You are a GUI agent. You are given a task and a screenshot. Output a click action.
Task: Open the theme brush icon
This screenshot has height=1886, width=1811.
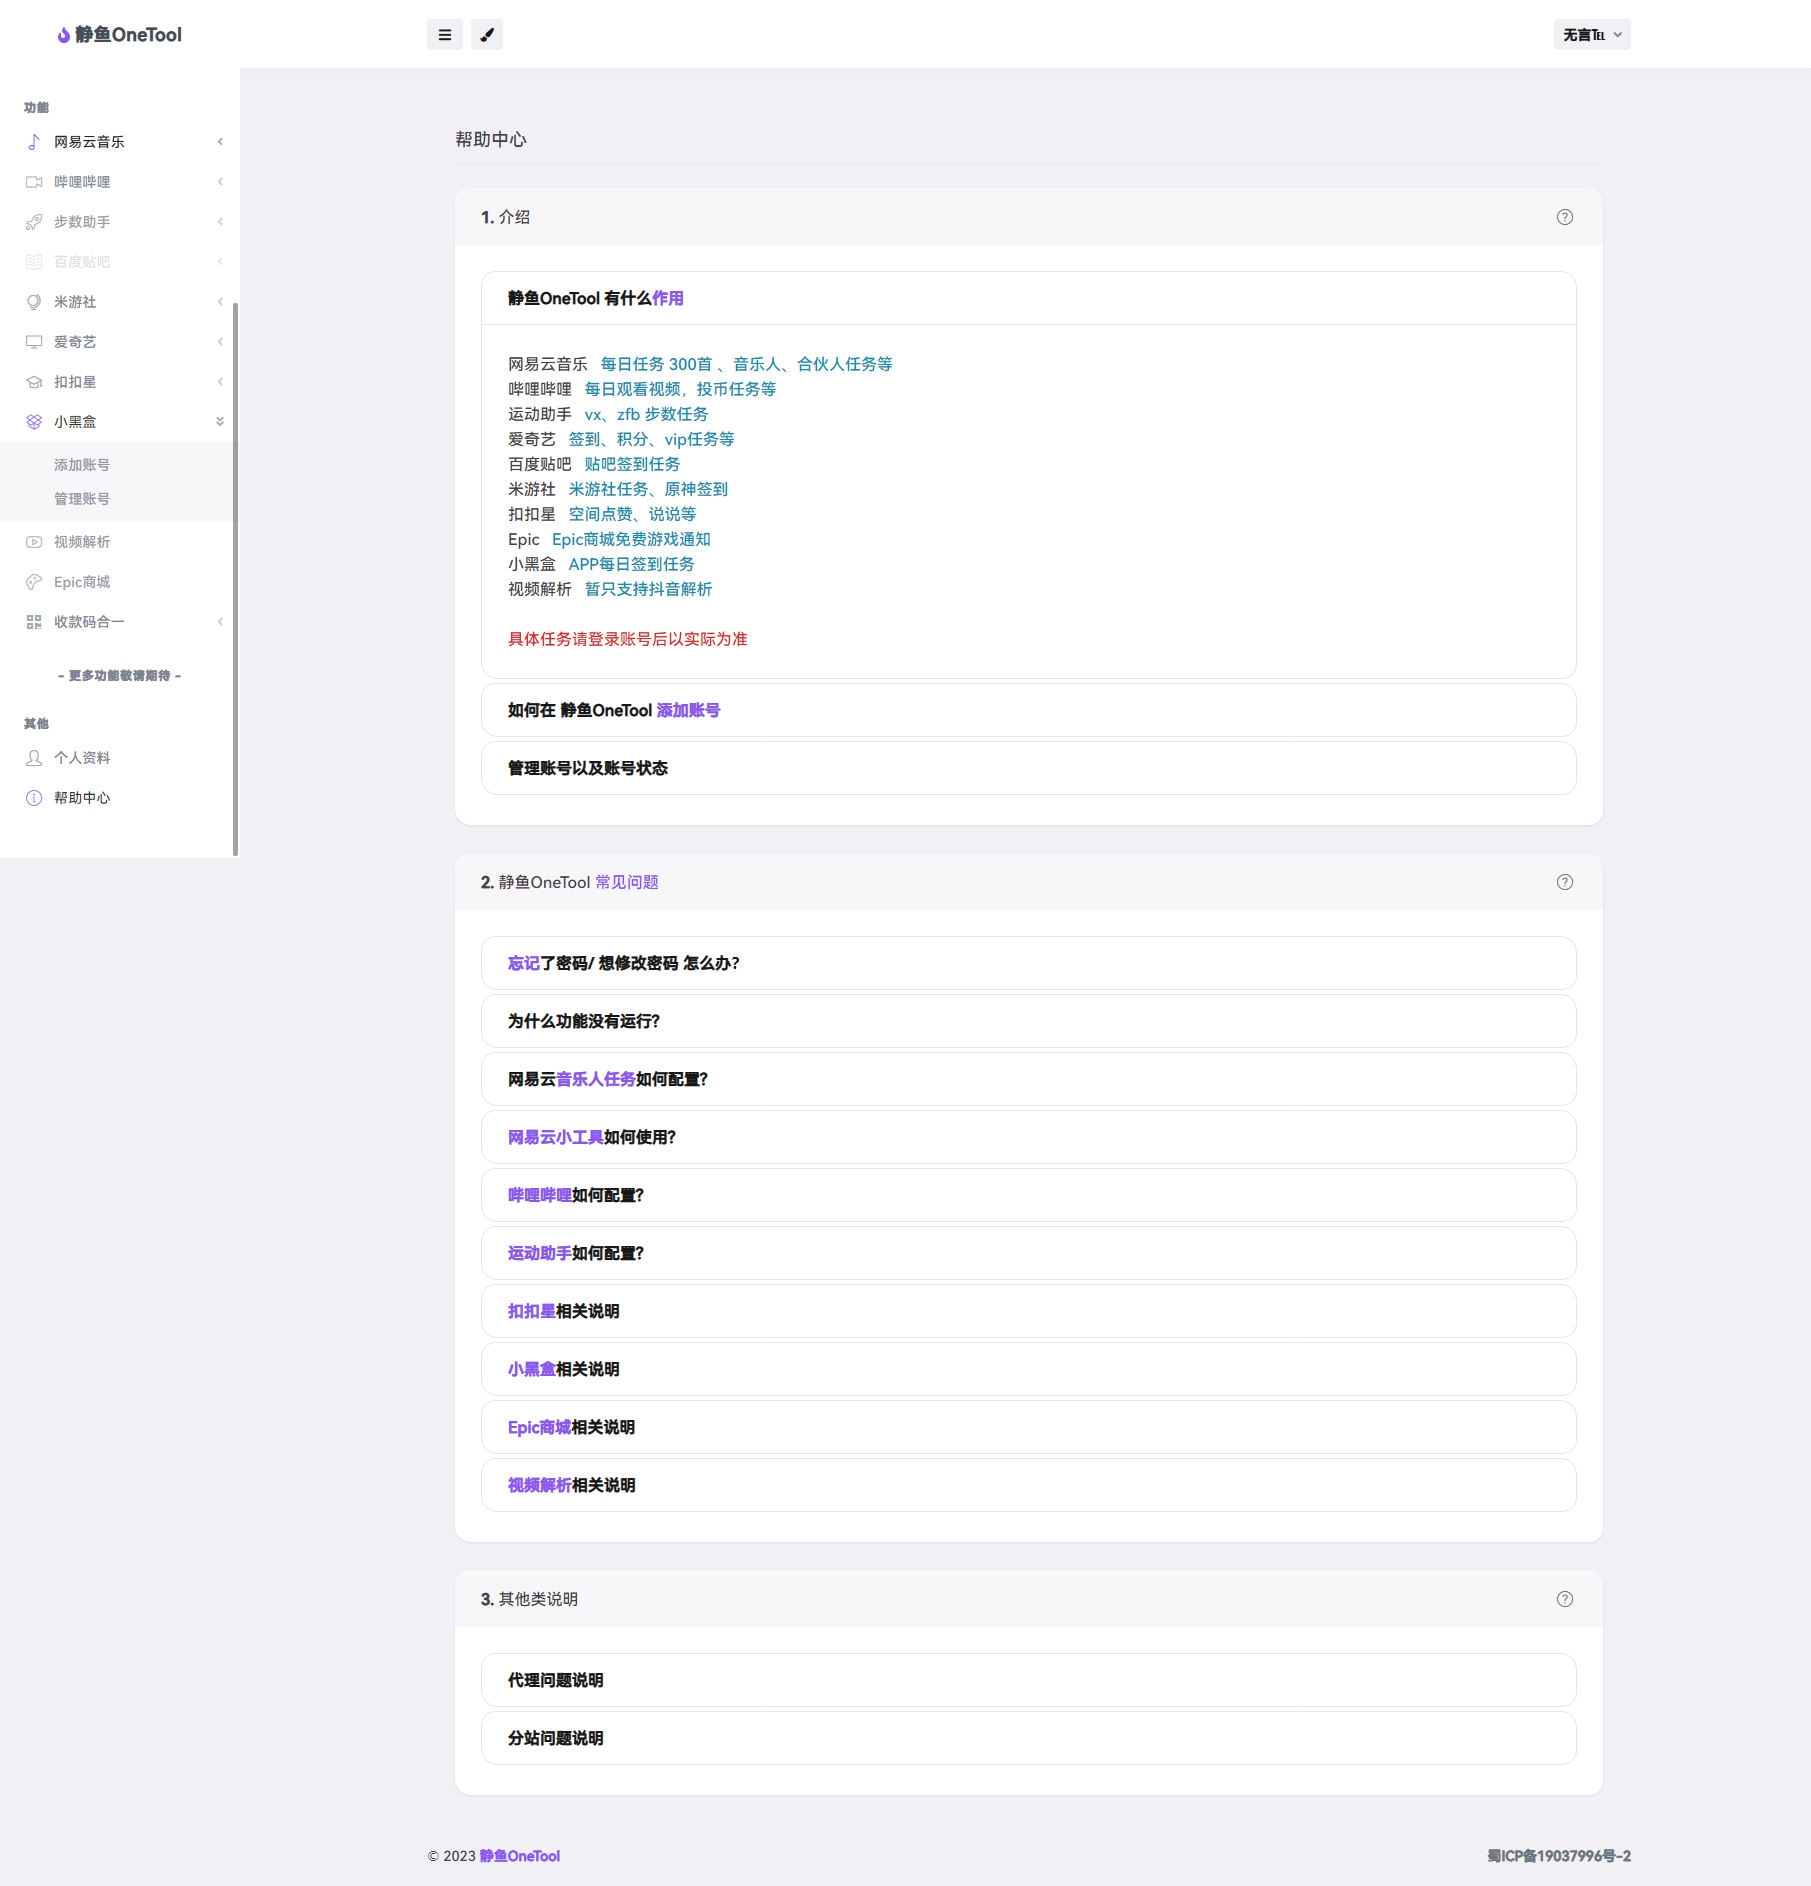[x=487, y=35]
